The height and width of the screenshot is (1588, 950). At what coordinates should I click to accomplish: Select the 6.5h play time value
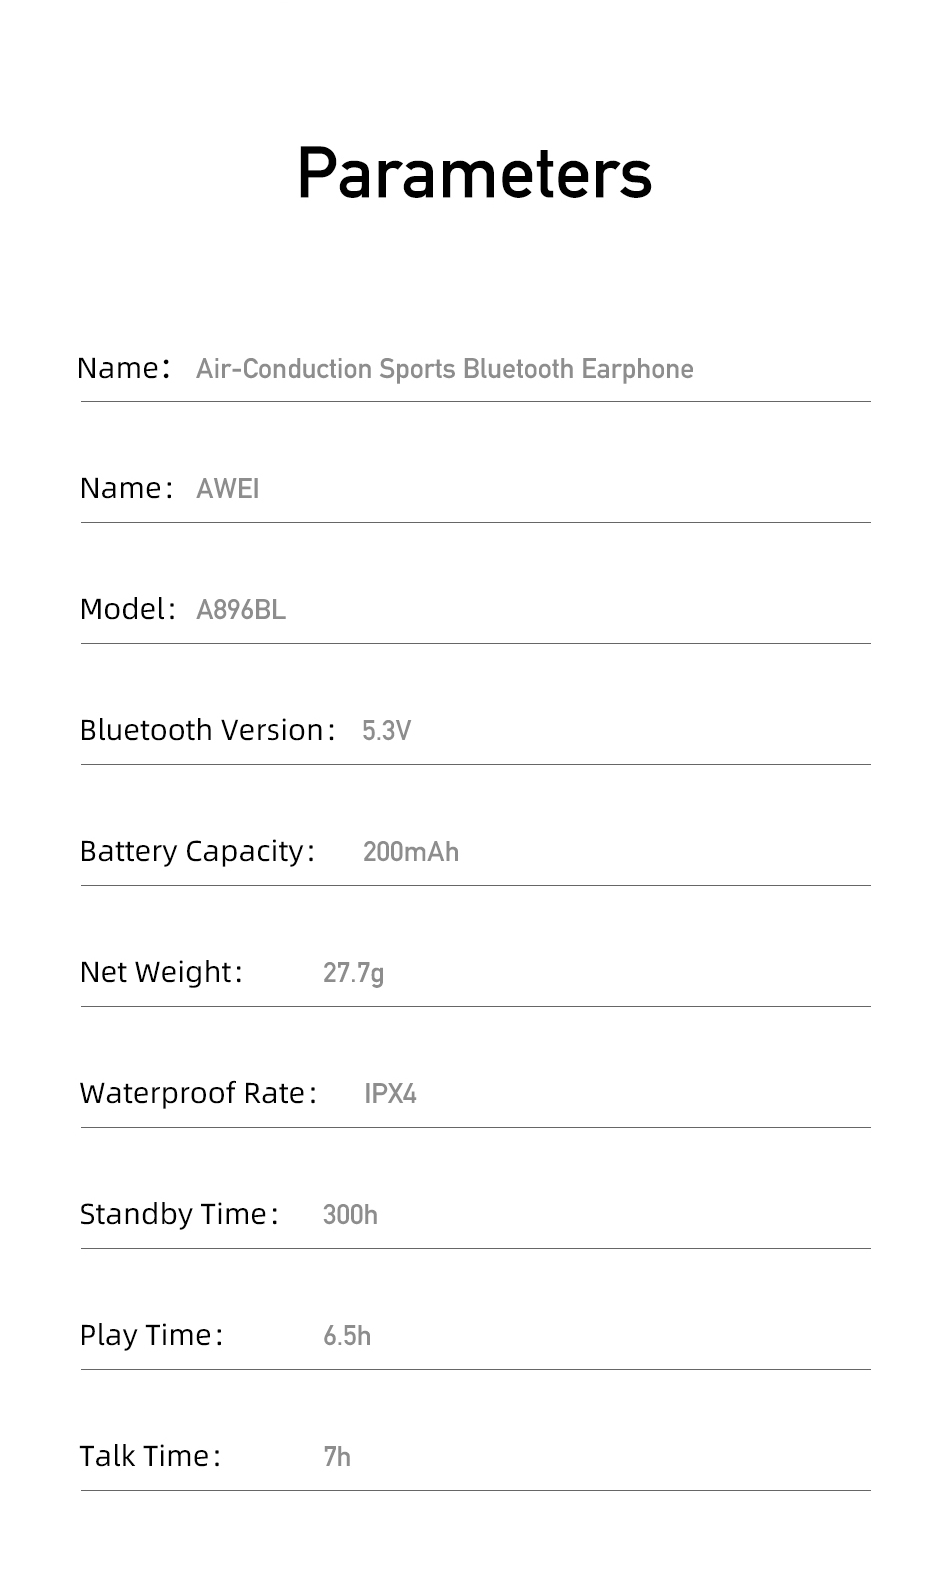pos(347,1336)
